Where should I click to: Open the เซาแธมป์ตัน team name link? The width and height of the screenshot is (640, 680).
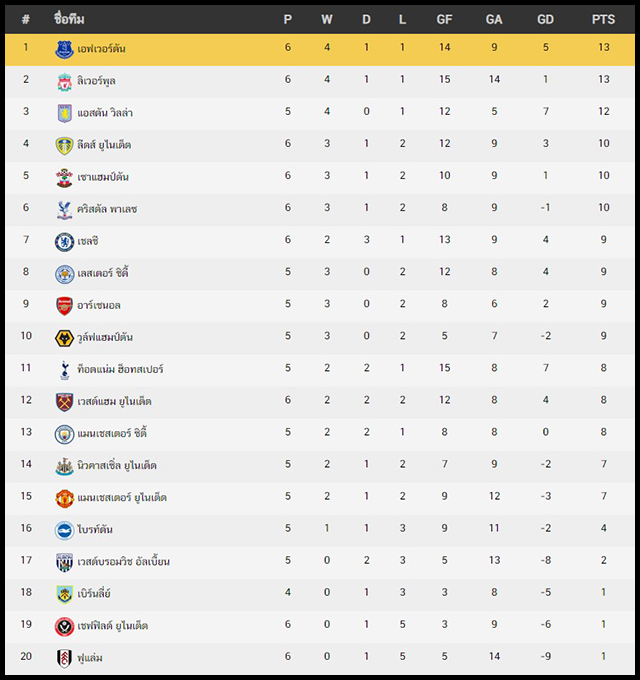point(103,177)
